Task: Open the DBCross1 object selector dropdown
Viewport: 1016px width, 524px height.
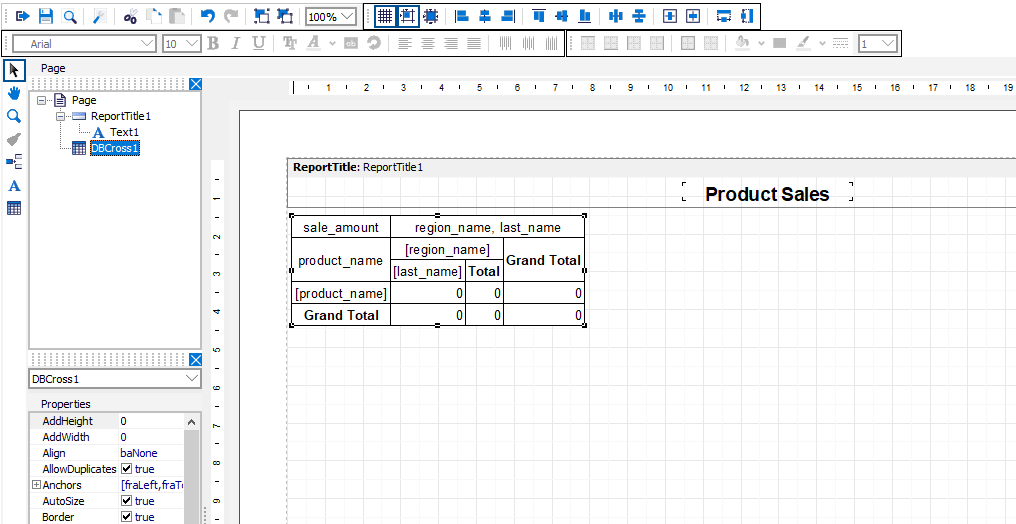Action: tap(192, 379)
